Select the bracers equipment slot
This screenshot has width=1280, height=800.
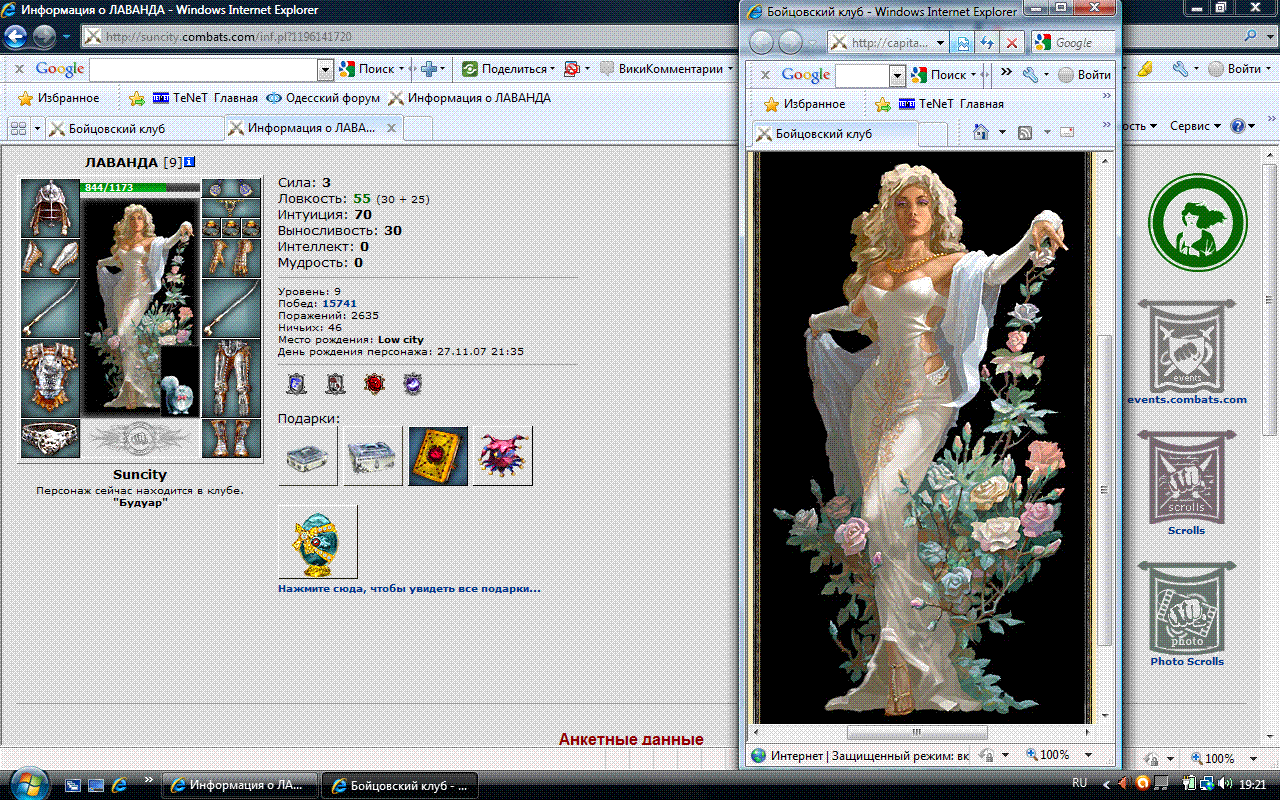click(x=50, y=258)
